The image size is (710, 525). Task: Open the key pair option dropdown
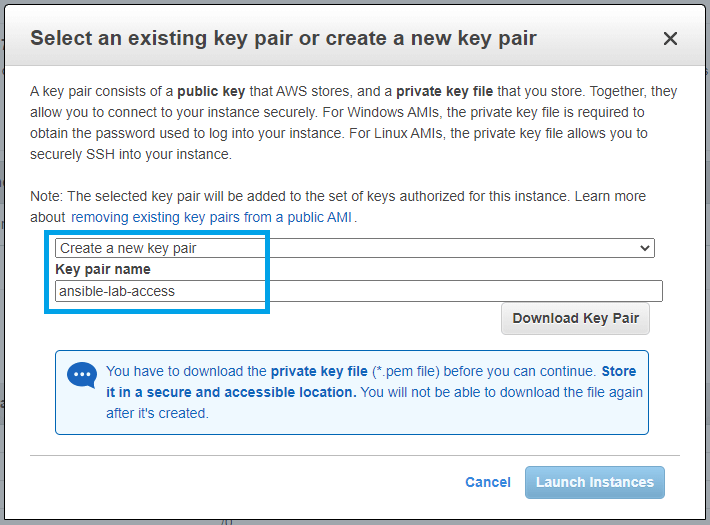[354, 248]
